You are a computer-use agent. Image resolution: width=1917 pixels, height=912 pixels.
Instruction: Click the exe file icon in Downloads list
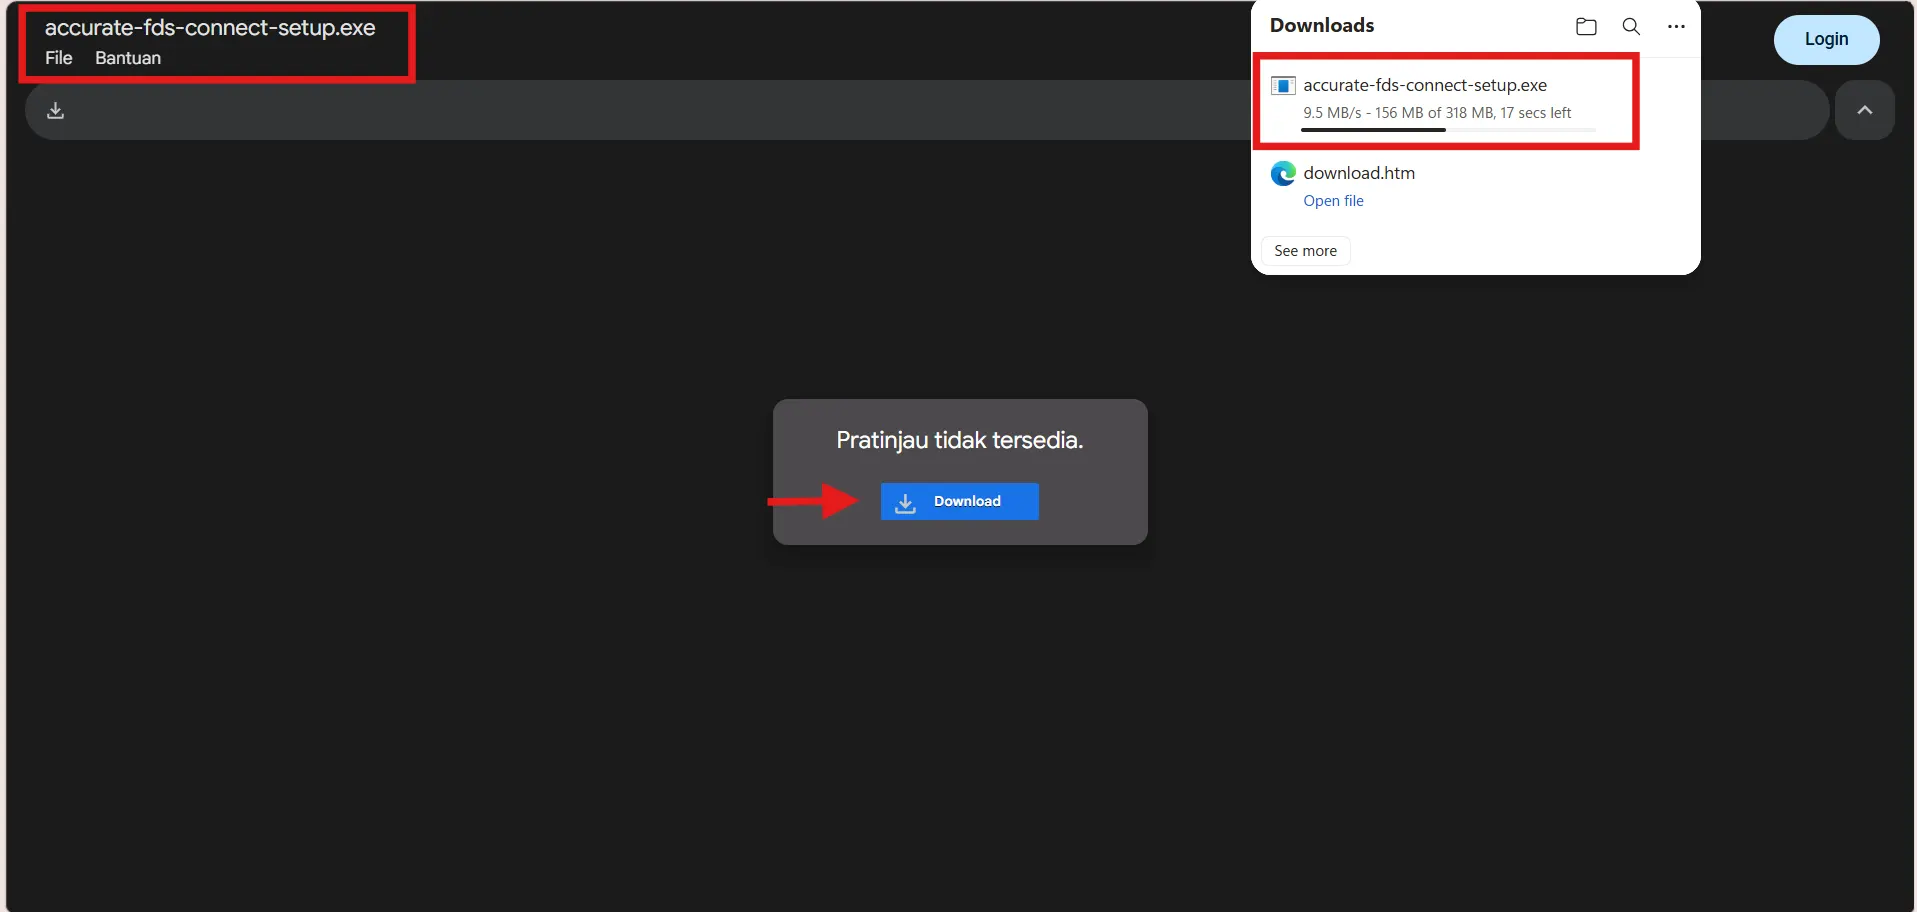[x=1283, y=86]
